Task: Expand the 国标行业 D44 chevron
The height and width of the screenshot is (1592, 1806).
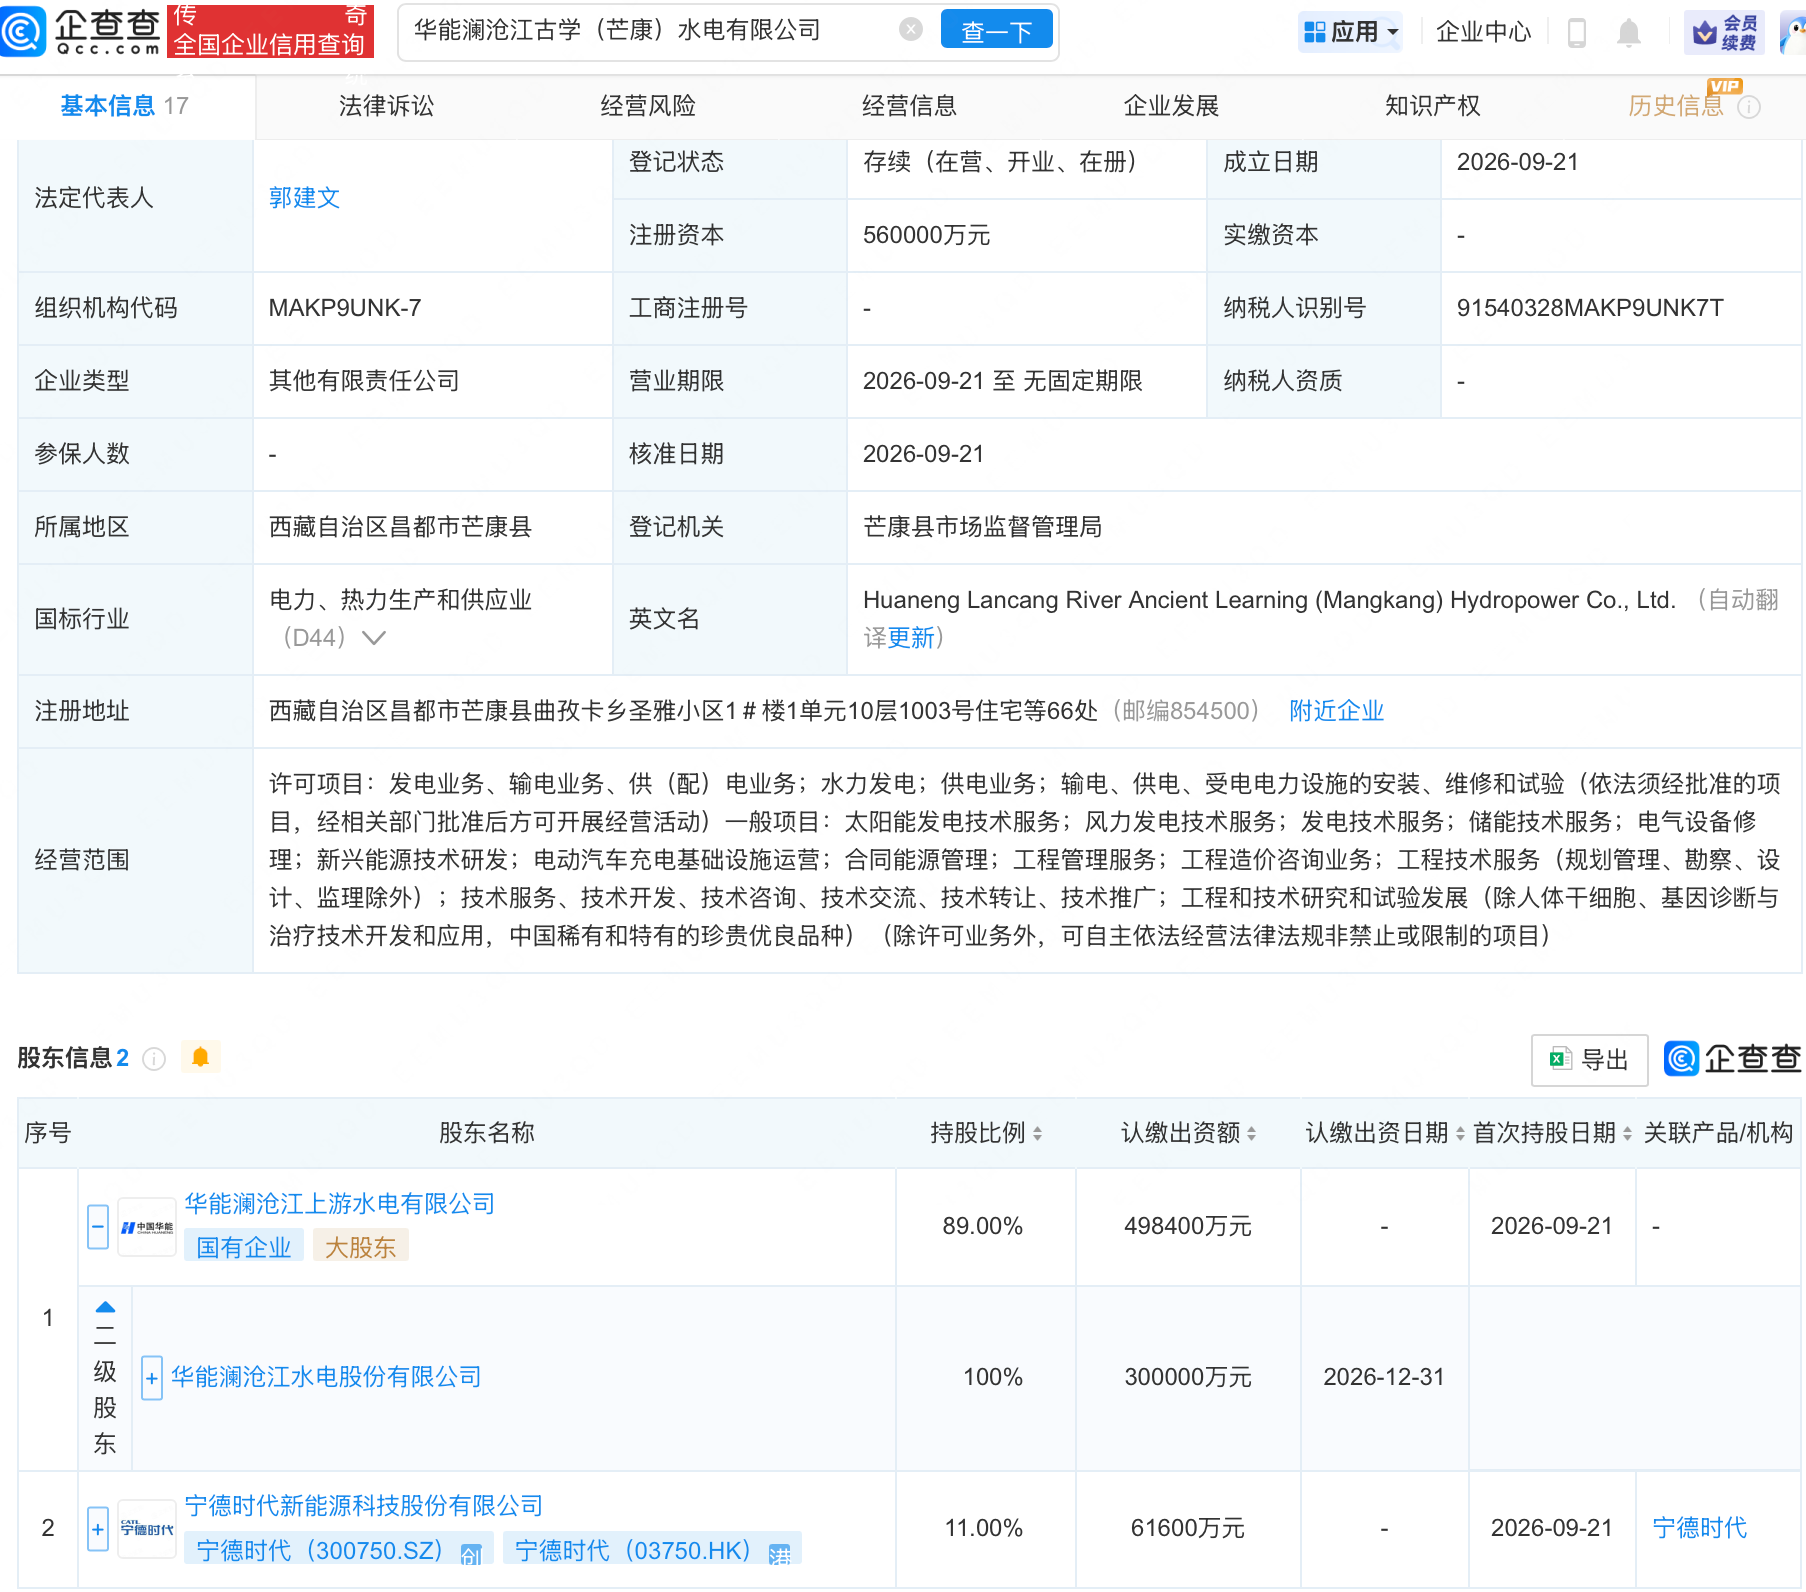Action: click(374, 638)
